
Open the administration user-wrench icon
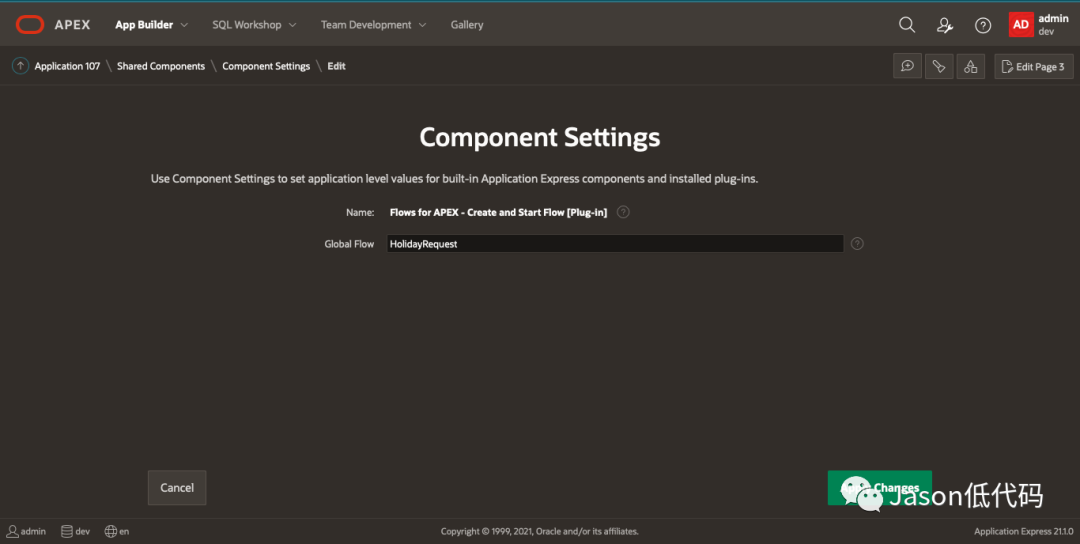tap(945, 25)
